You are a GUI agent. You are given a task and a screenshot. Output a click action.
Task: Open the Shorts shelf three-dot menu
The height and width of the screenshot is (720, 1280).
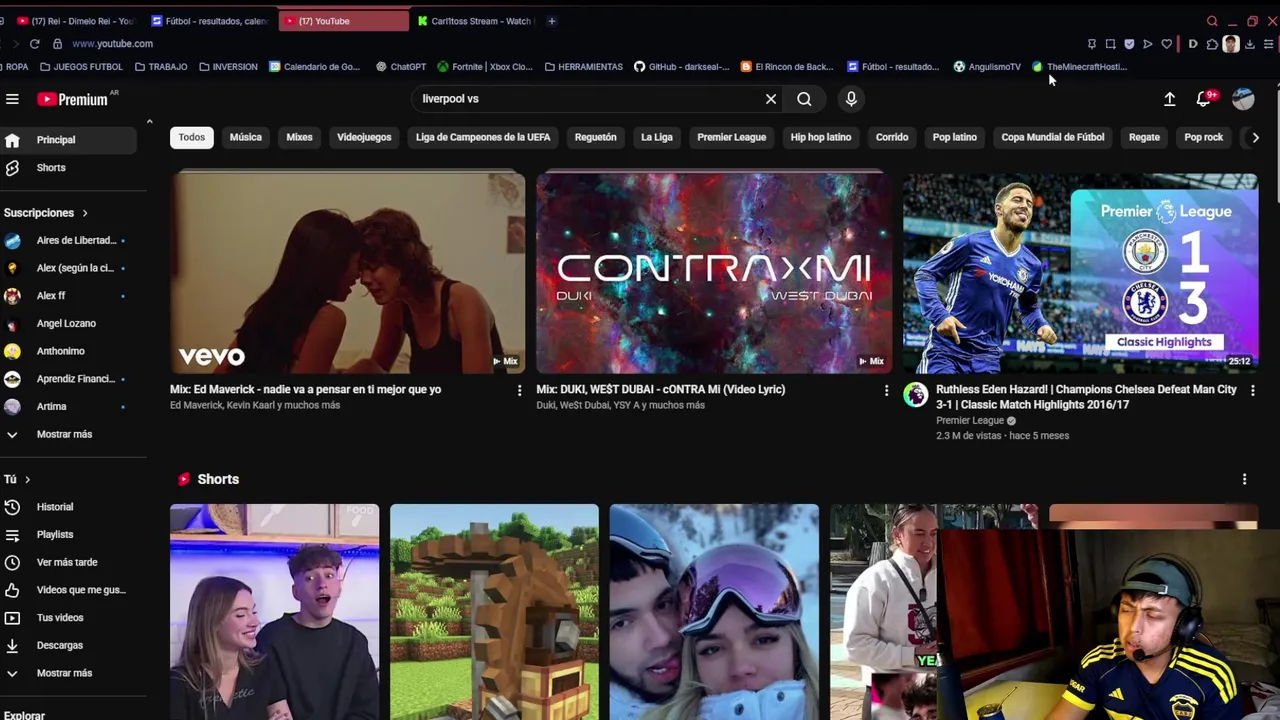(1244, 480)
